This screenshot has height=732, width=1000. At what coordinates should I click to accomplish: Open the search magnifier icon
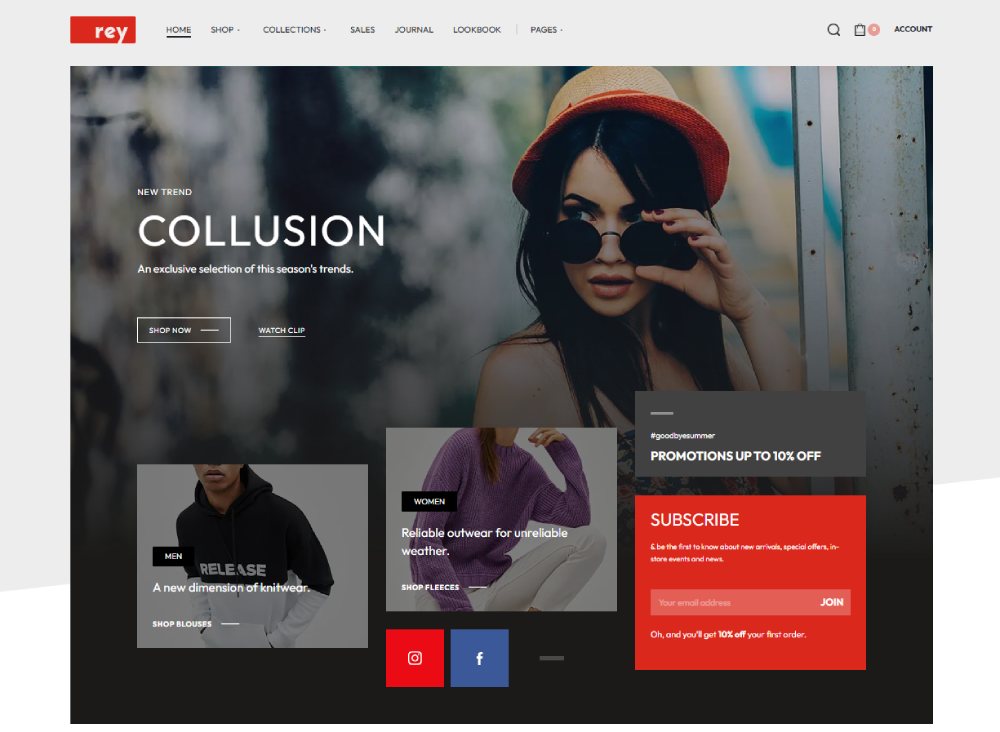[x=833, y=30]
